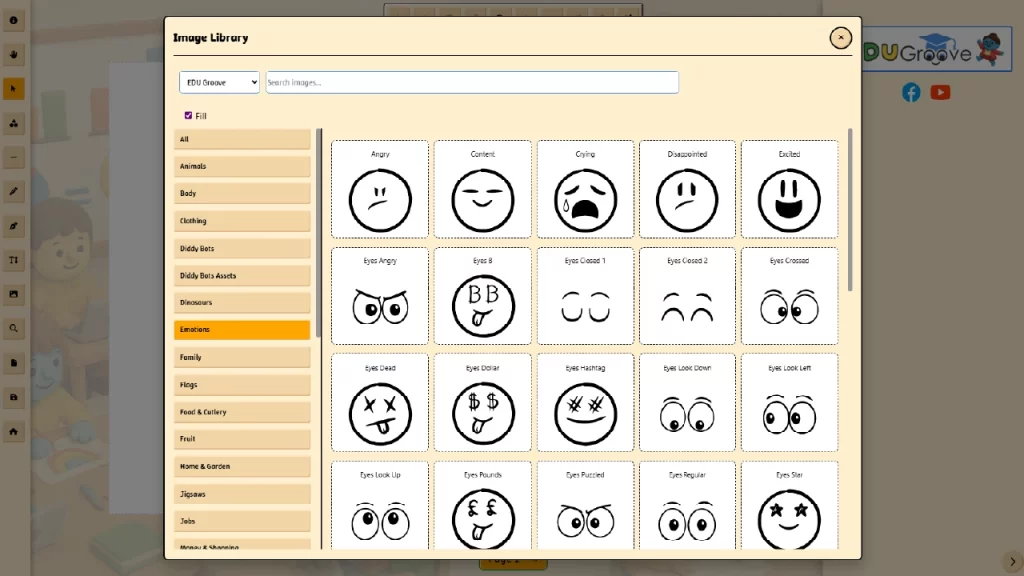The width and height of the screenshot is (1024, 576).
Task: Select the pointer arrow tool
Action: [14, 89]
